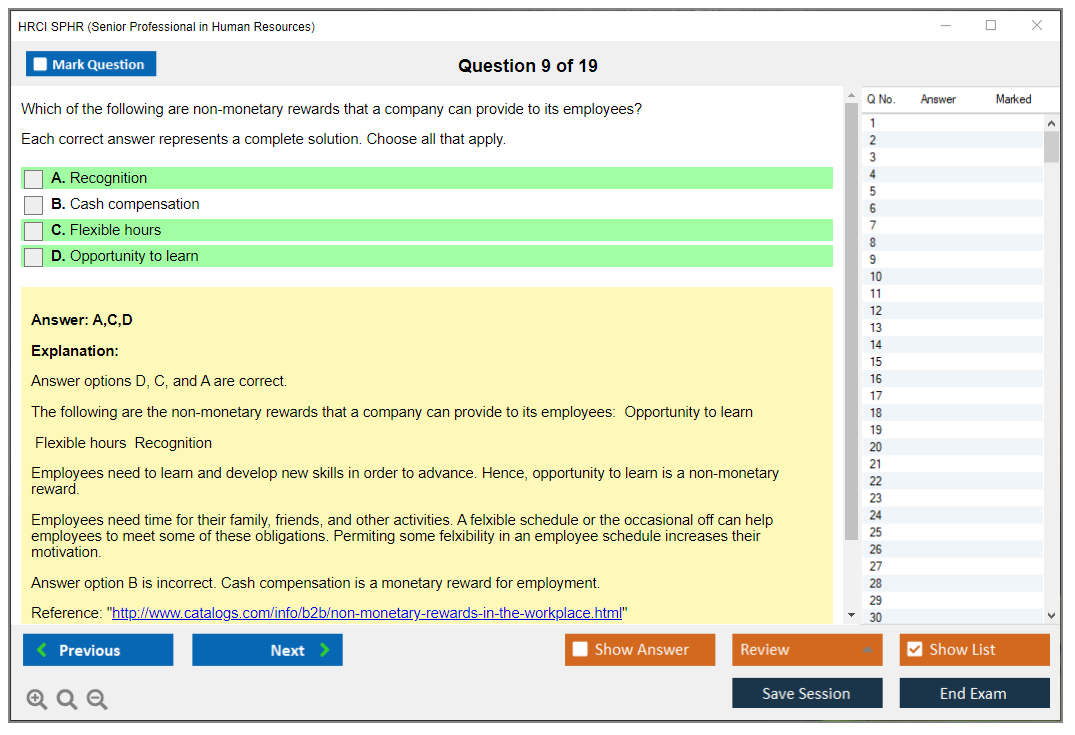Click explanation pane scroll-down arrow
This screenshot has height=735, width=1075.
[851, 615]
